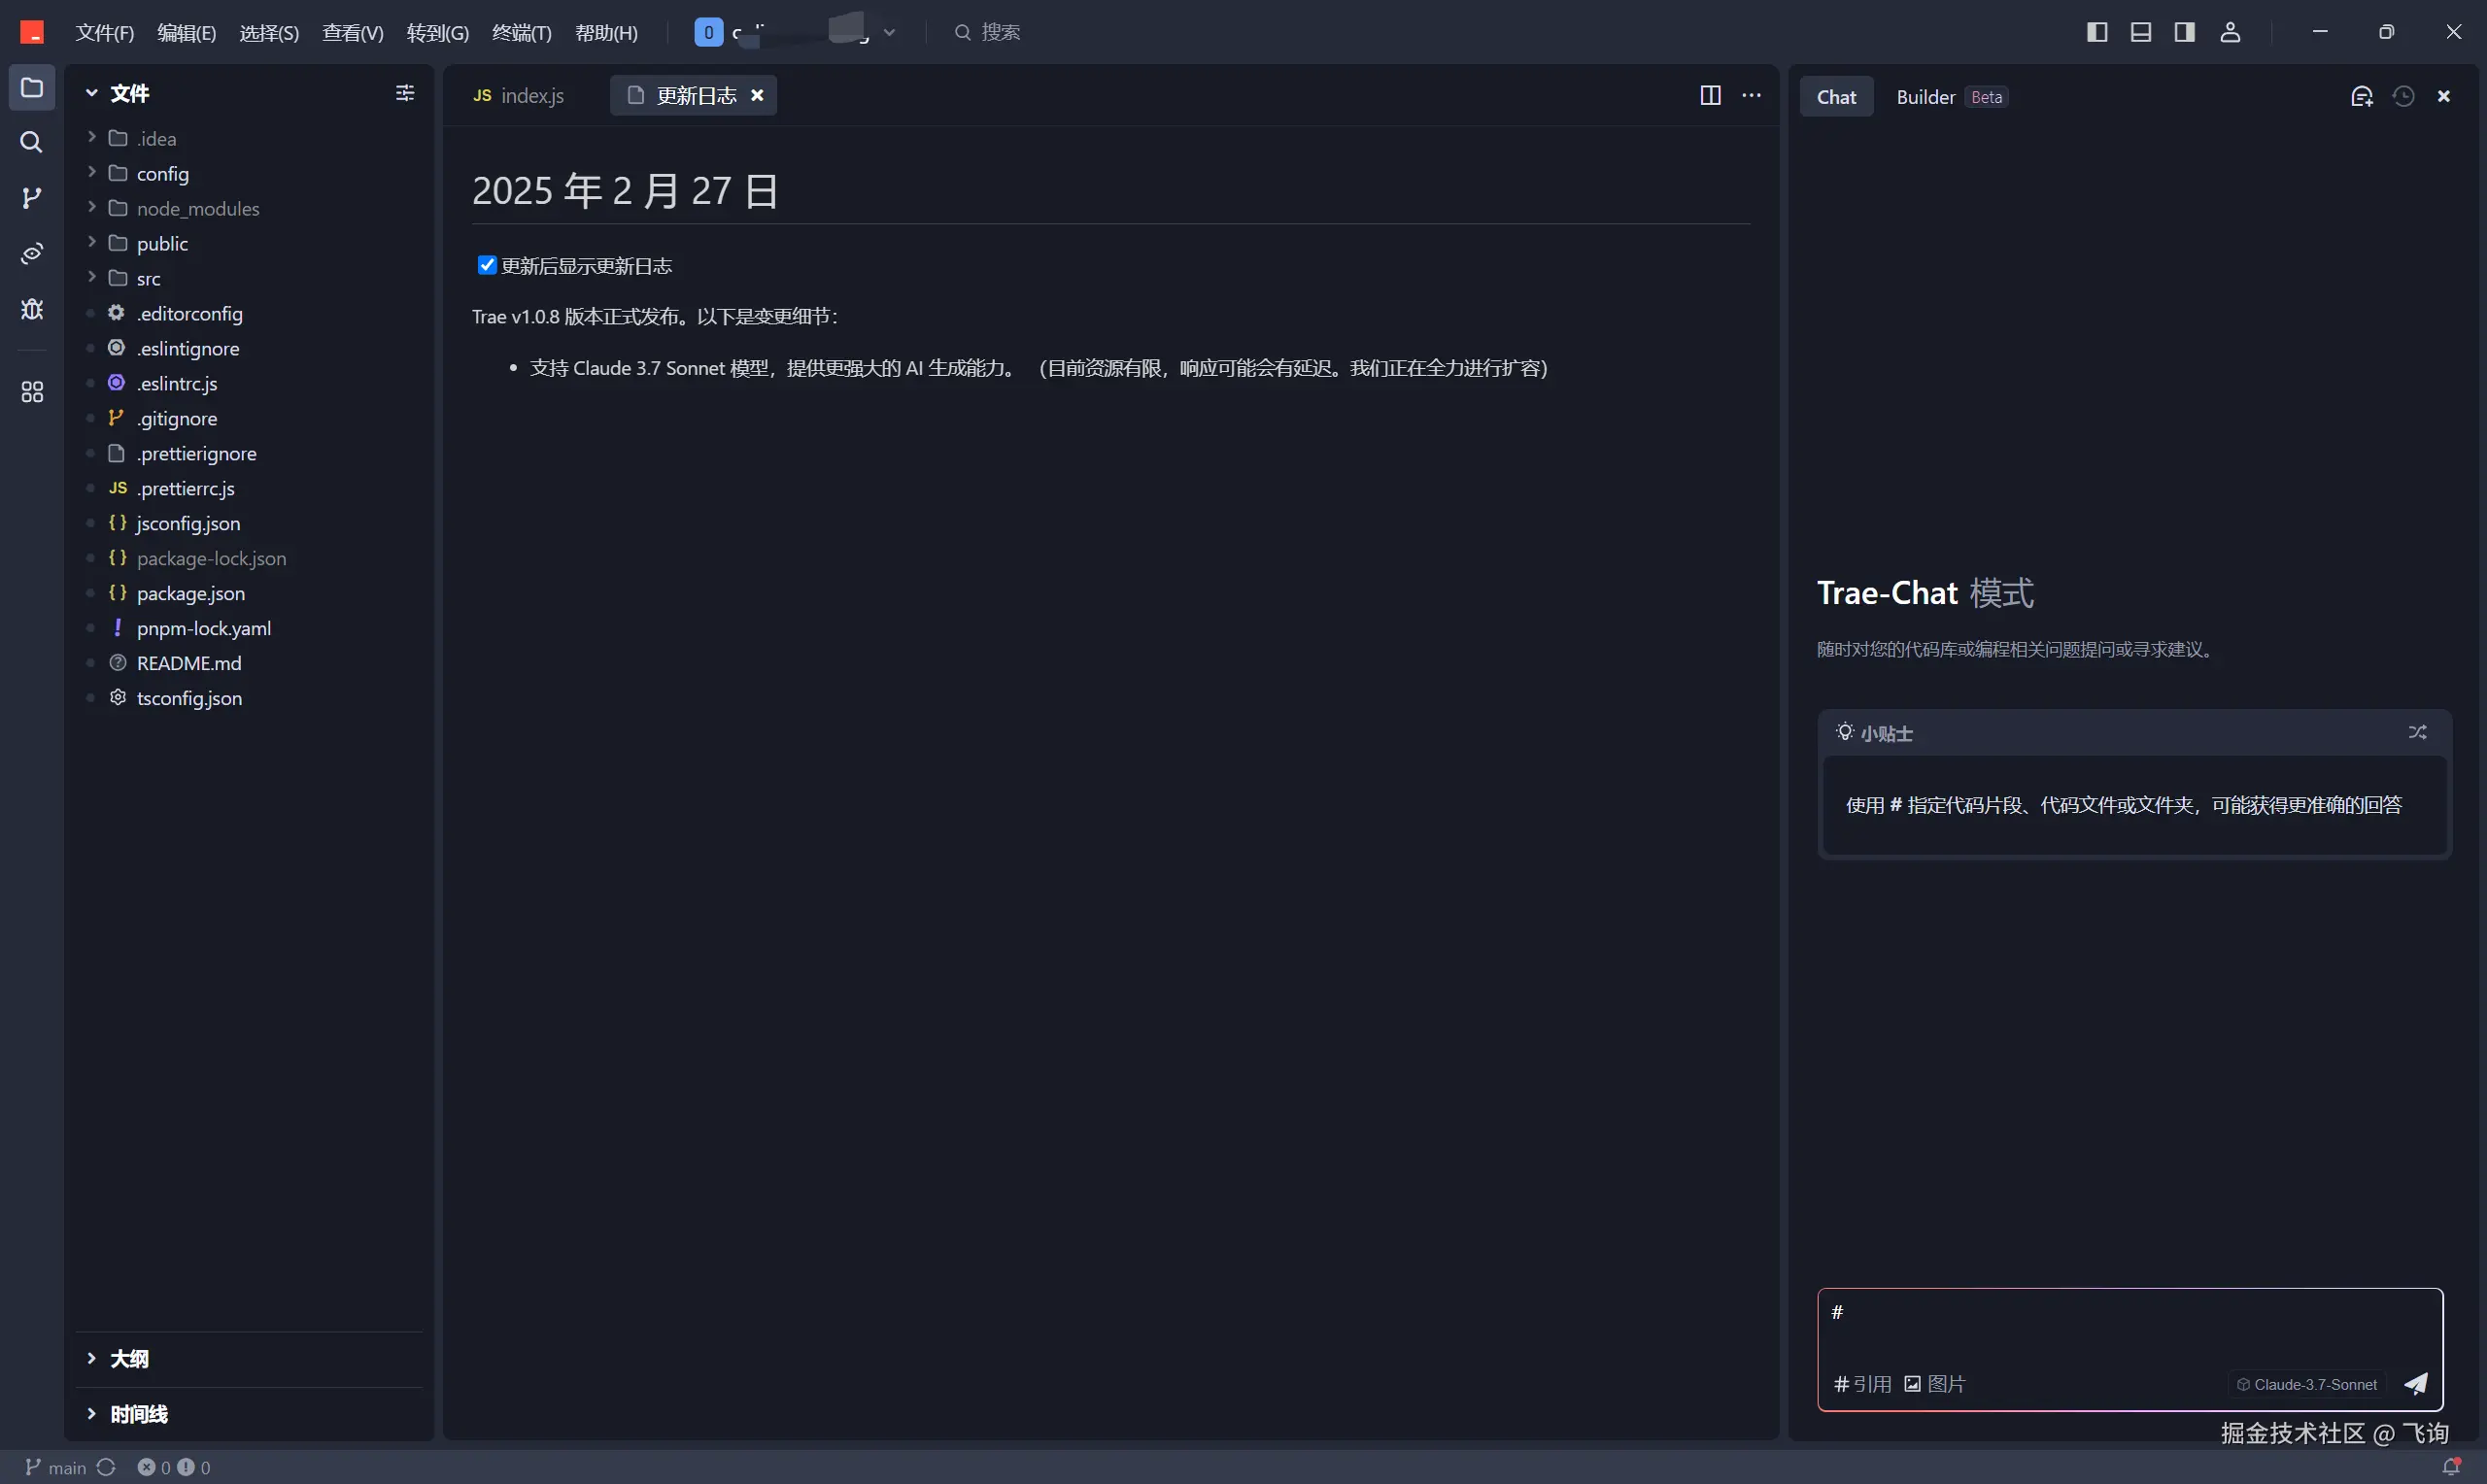Open the Extensions grid panel
The width and height of the screenshot is (2487, 1484).
[32, 392]
